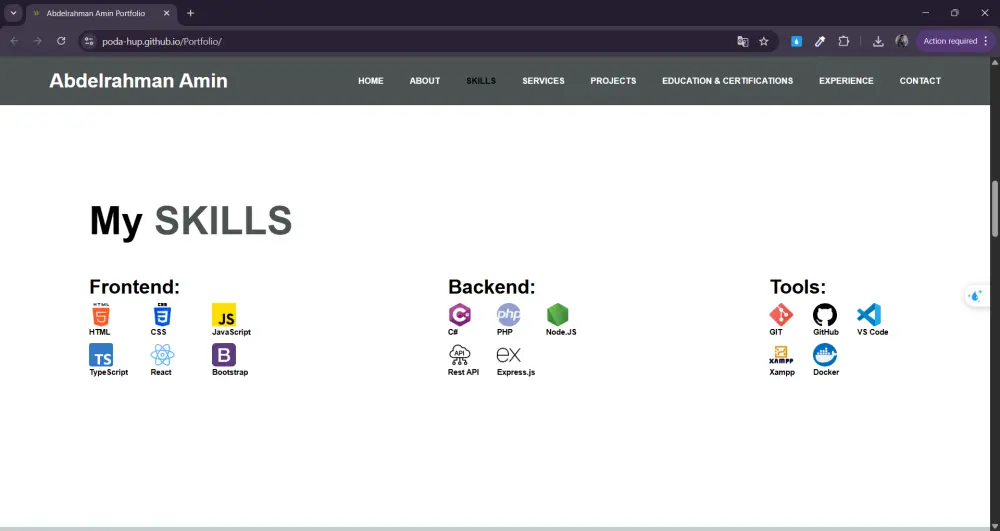
Task: View site information icon
Action: point(89,41)
